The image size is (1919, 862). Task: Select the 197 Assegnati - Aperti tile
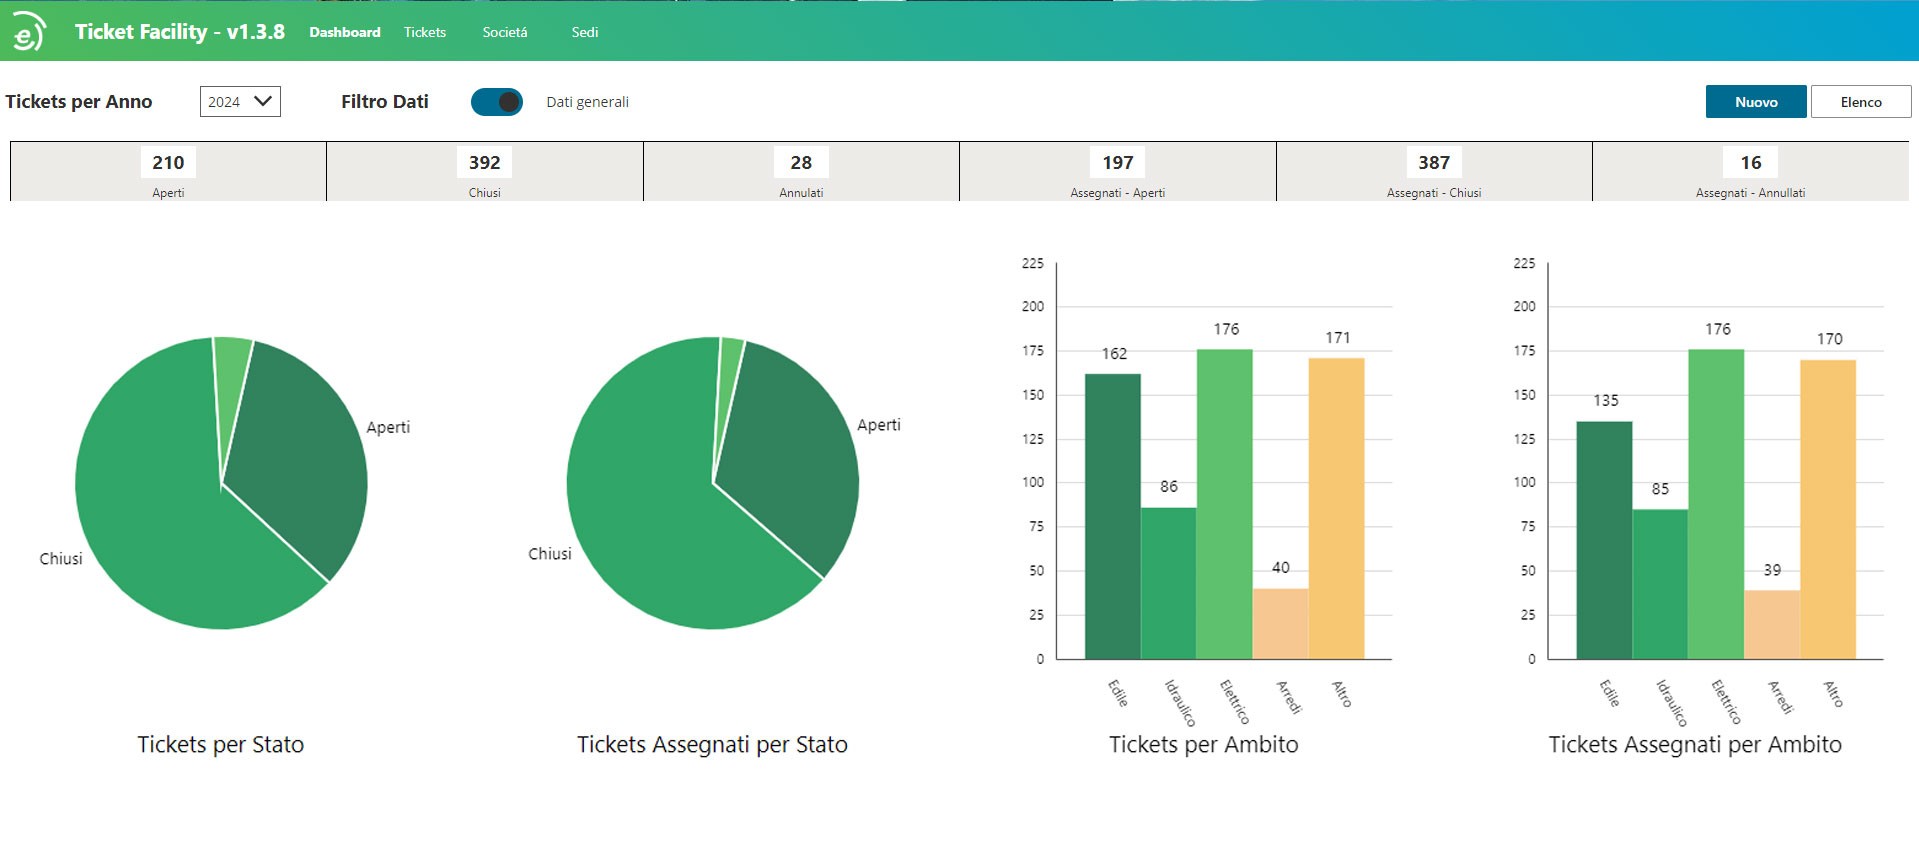pos(1118,172)
